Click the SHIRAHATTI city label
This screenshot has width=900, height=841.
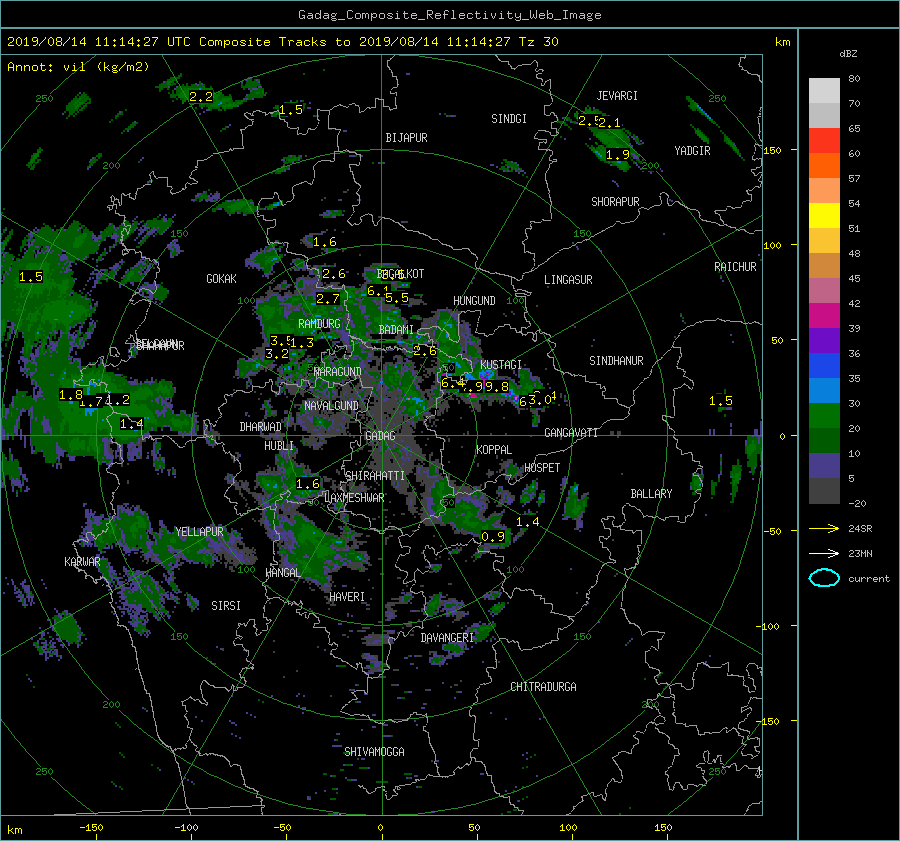pyautogui.click(x=375, y=476)
